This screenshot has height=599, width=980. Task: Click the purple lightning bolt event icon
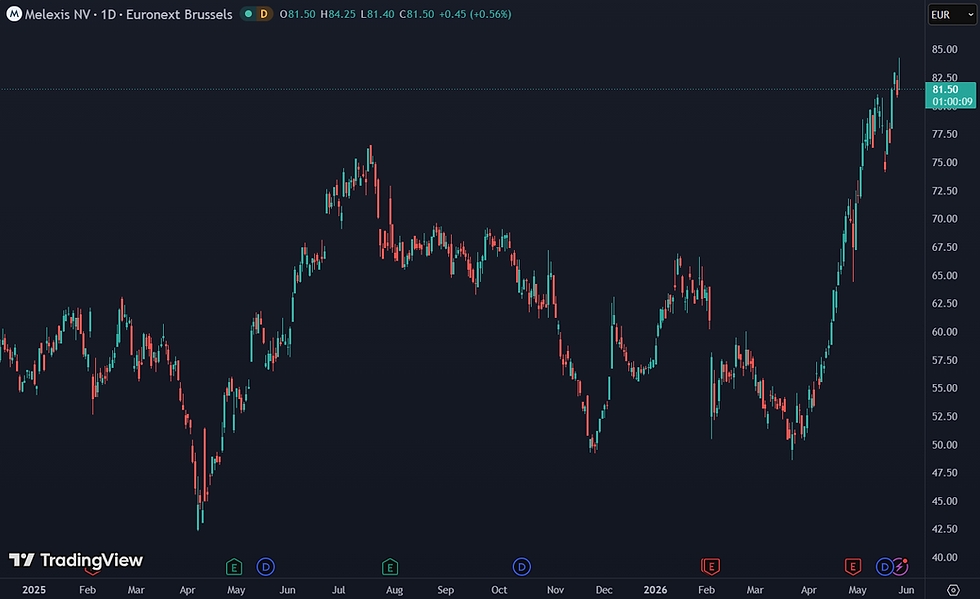[x=900, y=566]
